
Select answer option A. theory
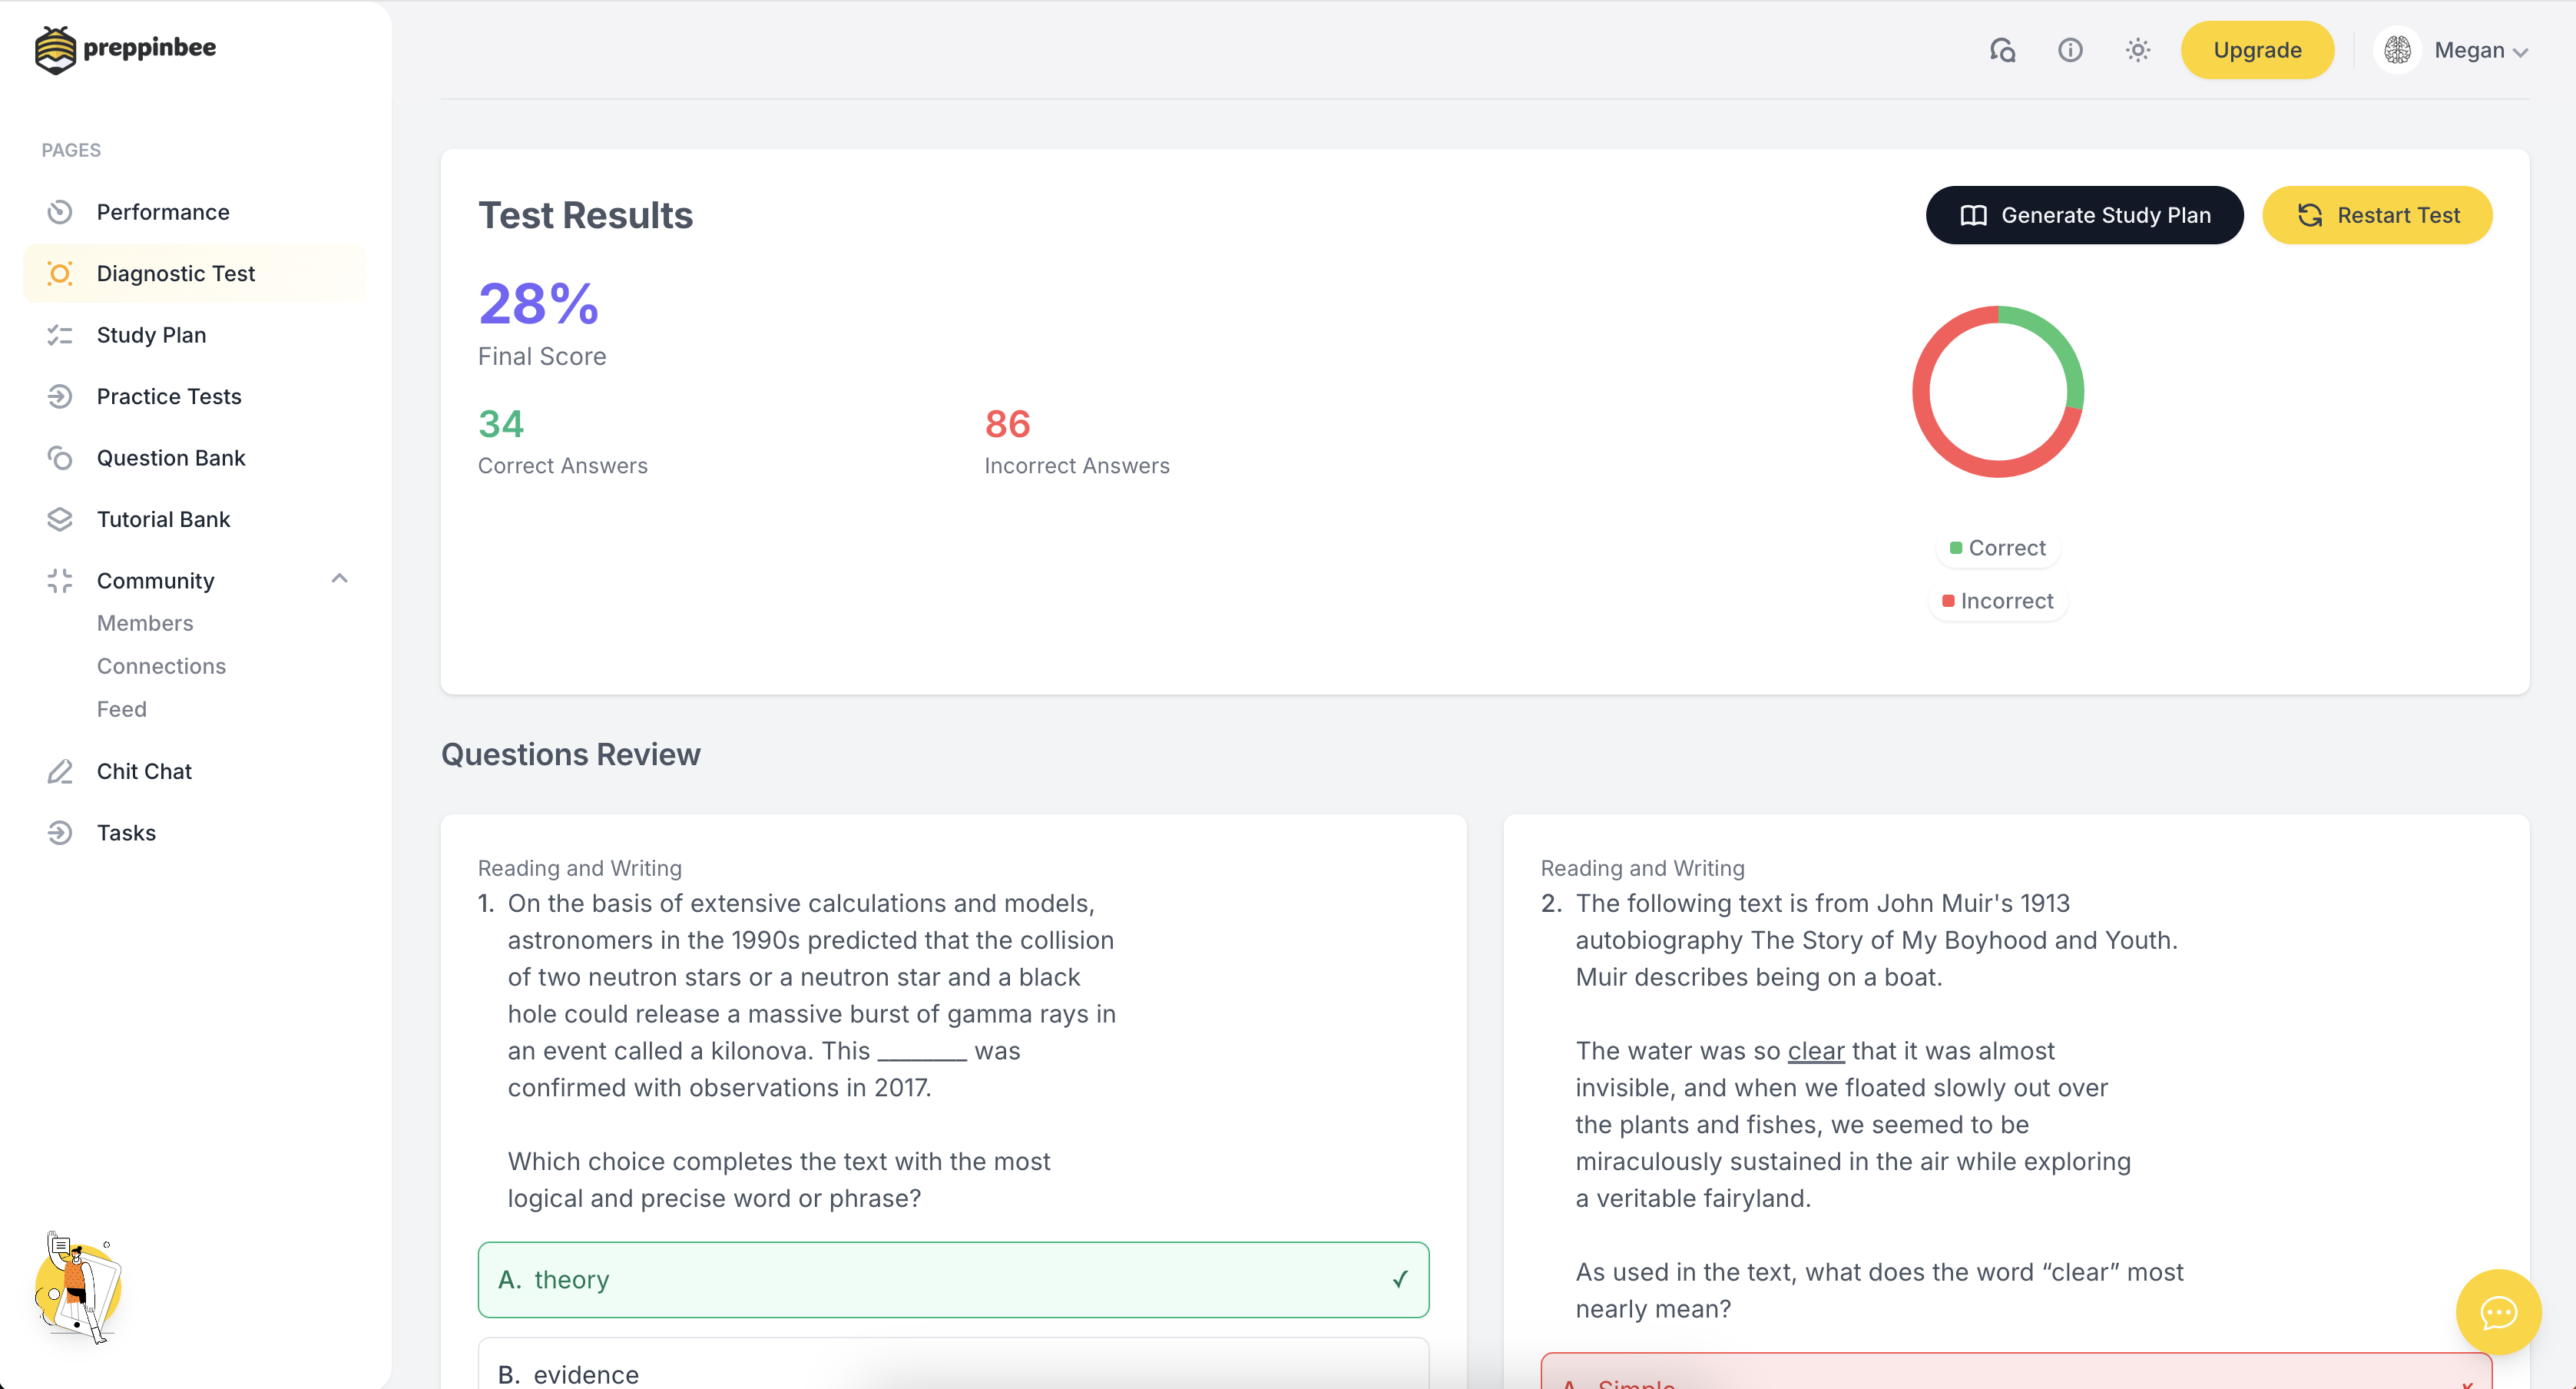(953, 1279)
